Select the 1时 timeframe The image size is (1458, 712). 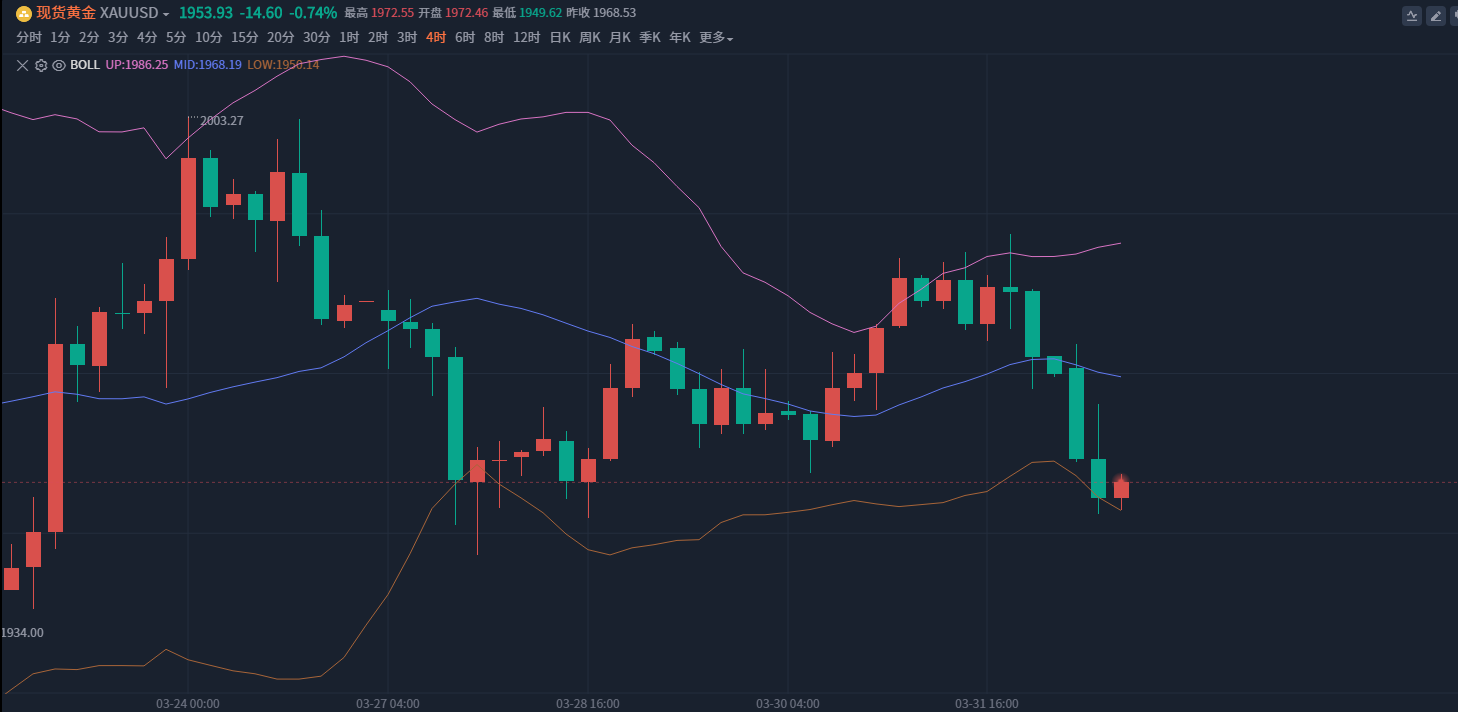pos(349,38)
